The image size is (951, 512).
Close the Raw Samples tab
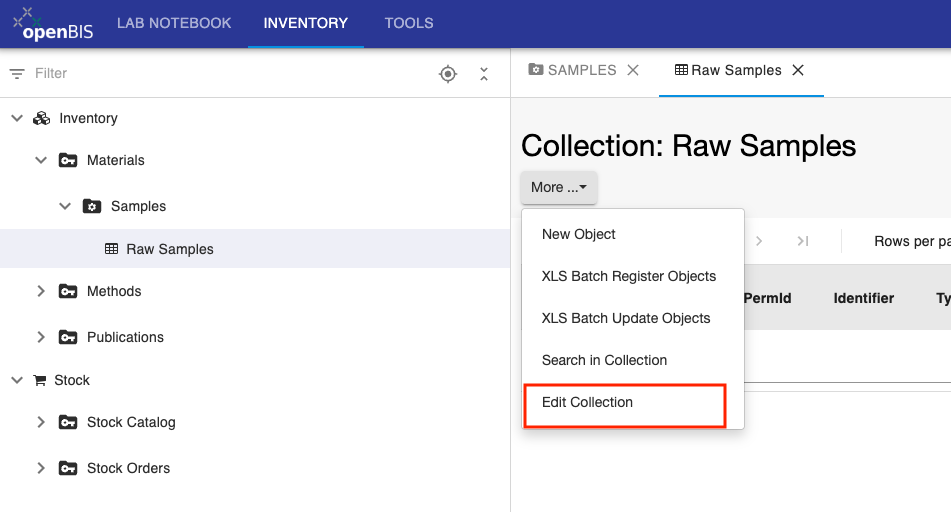click(798, 70)
